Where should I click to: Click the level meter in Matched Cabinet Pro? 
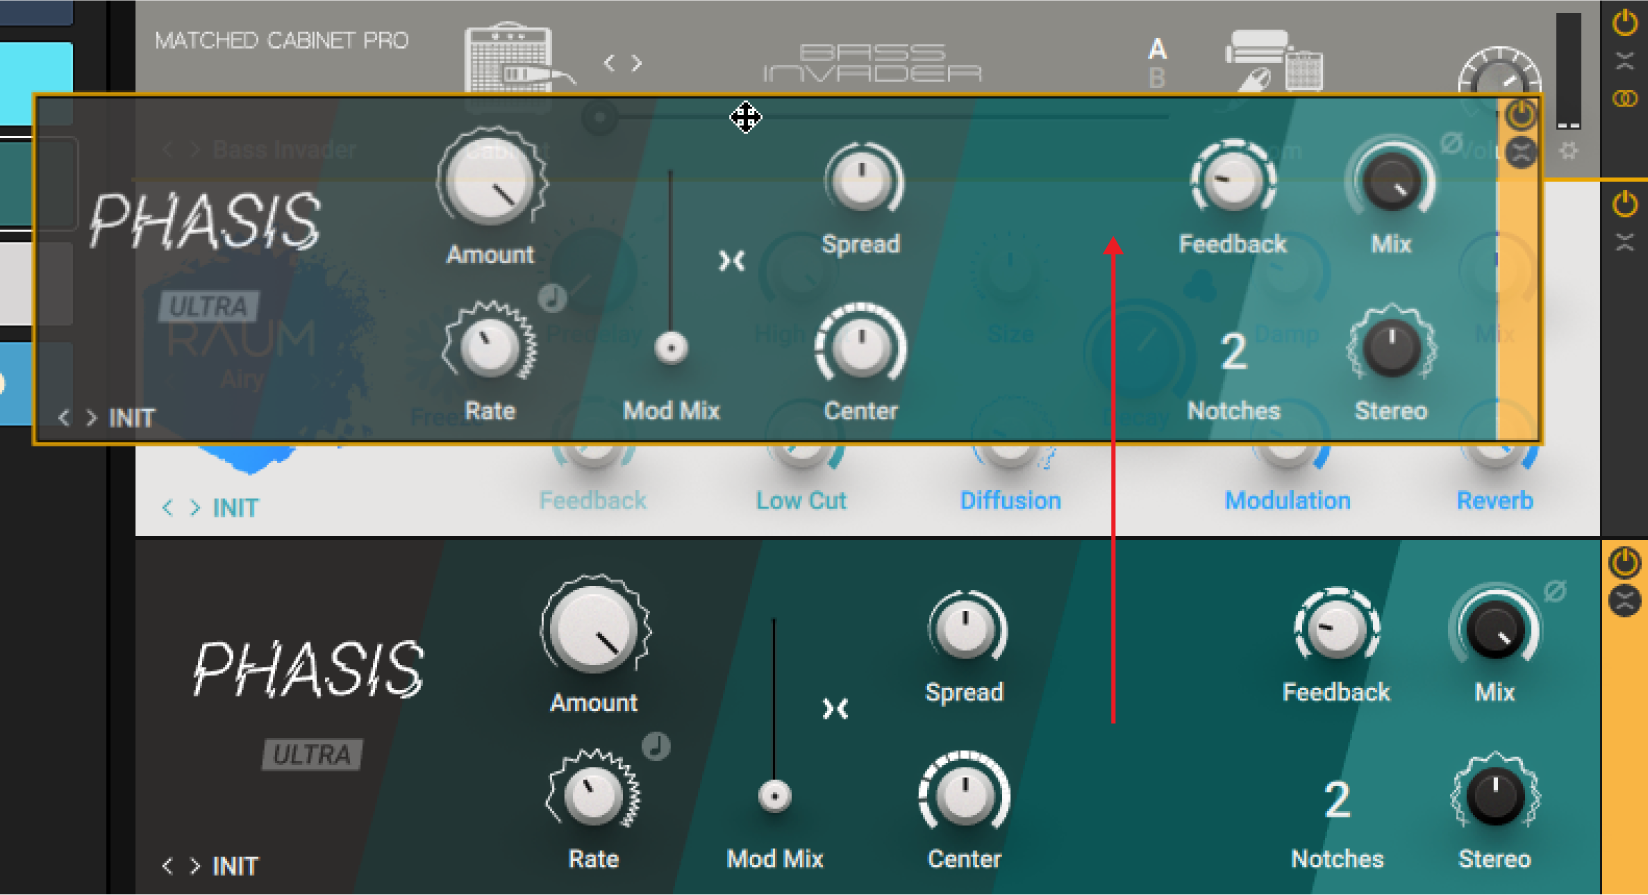click(x=1568, y=70)
